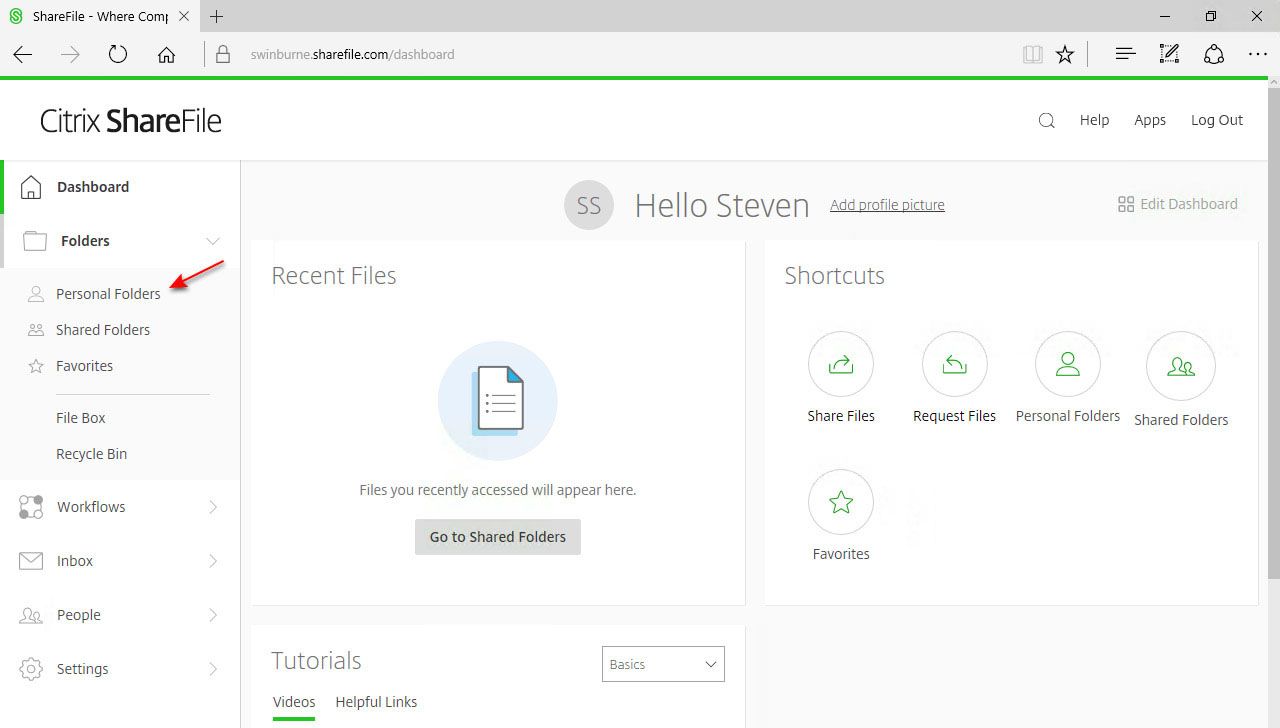1280x728 pixels.
Task: Click the Favorites star shortcut icon
Action: (x=840, y=502)
